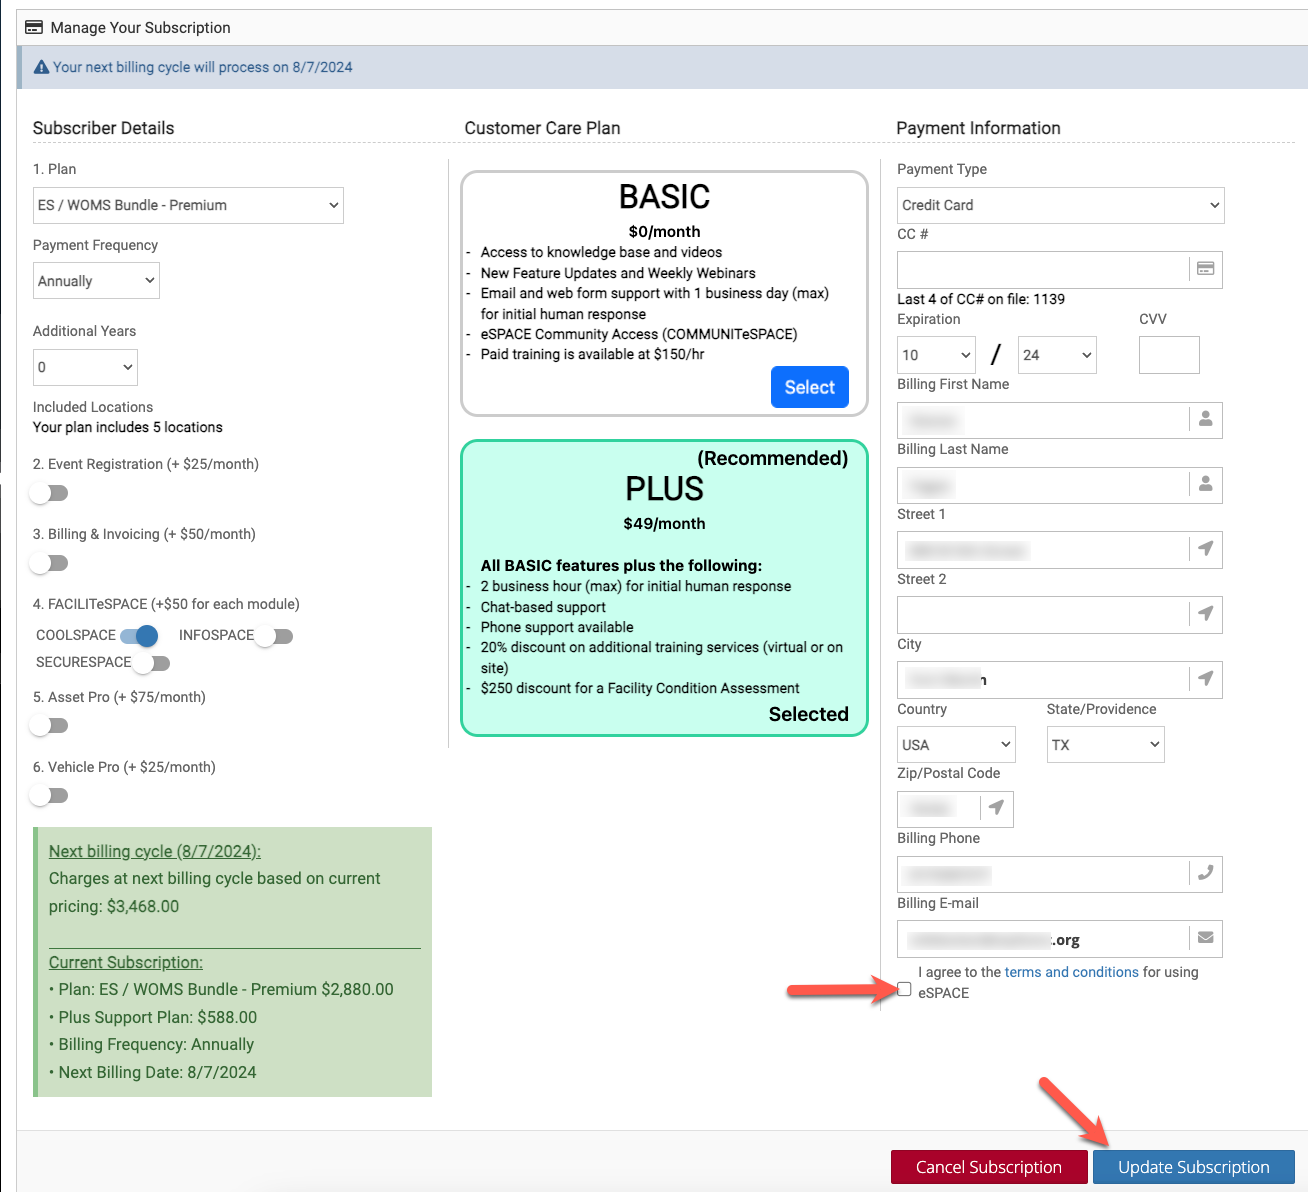Click the 'Current Subscription:' heading
Screen dimensions: 1308x1192
click(126, 962)
